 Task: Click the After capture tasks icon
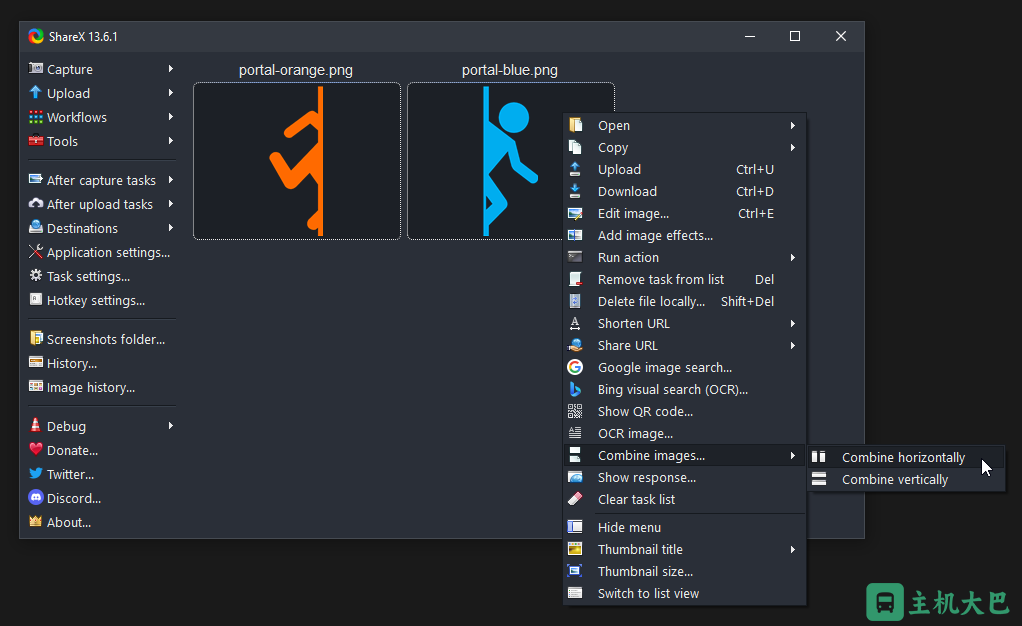click(x=36, y=179)
